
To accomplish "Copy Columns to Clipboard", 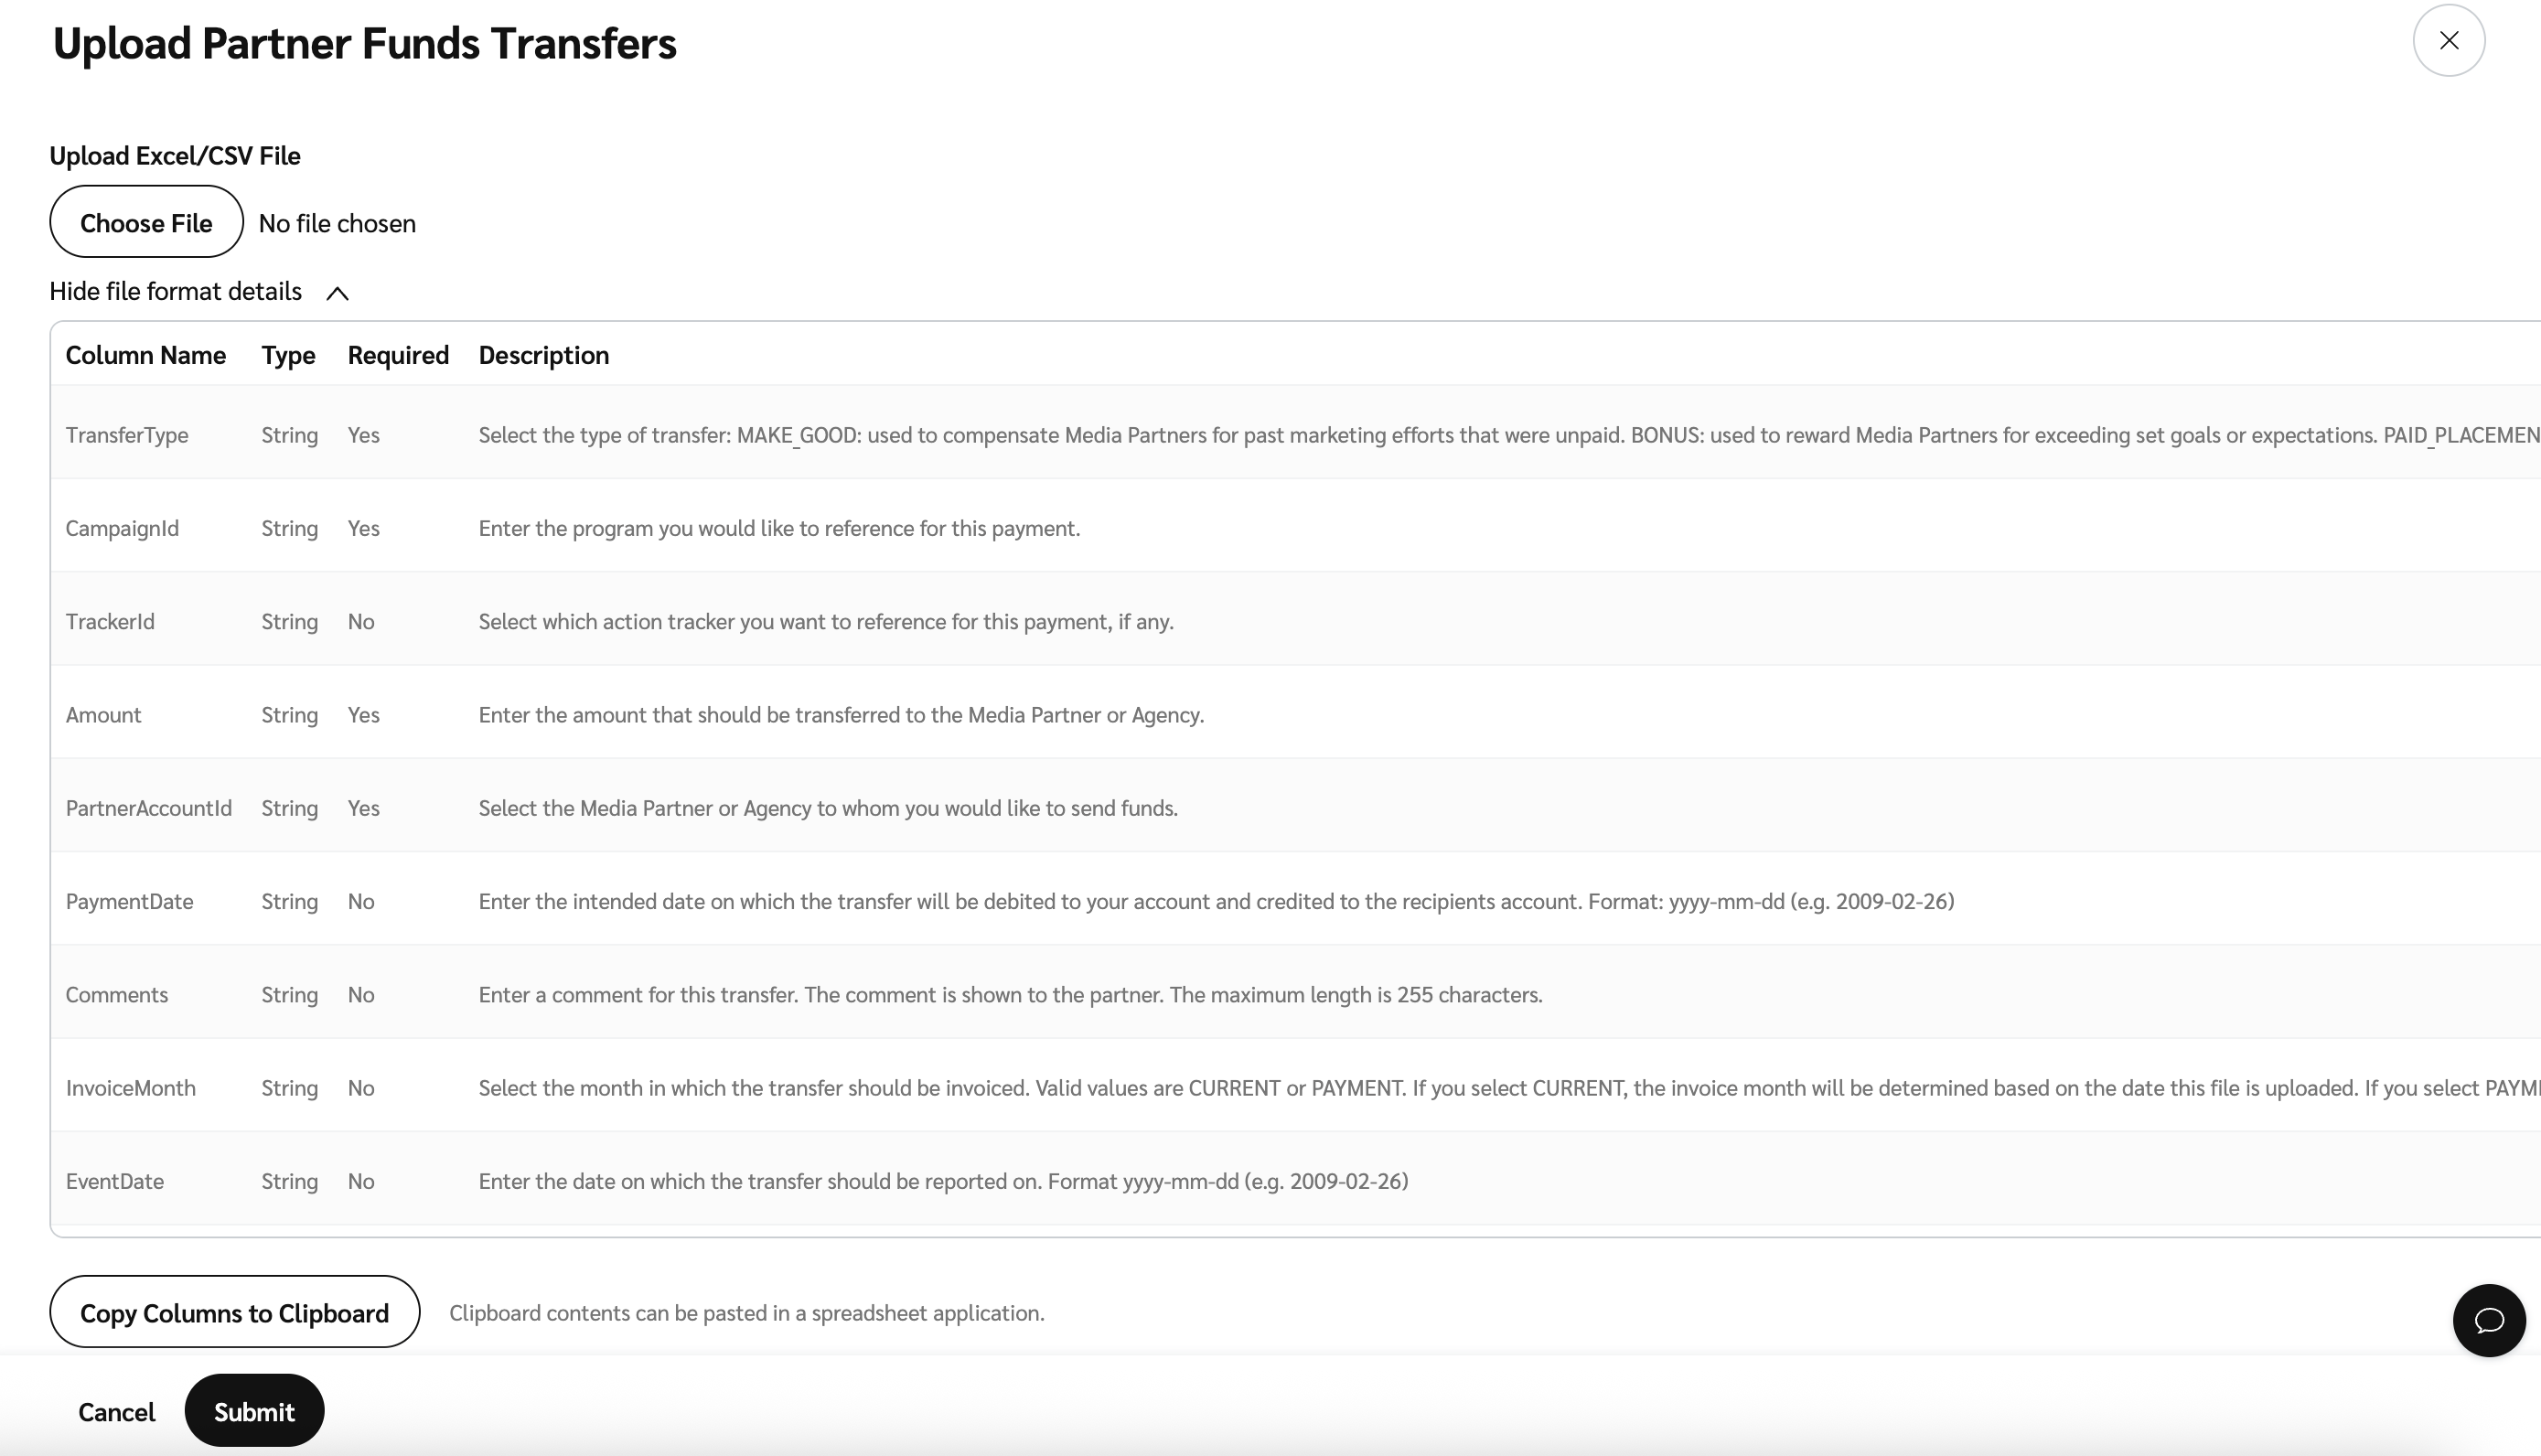I will (x=234, y=1312).
